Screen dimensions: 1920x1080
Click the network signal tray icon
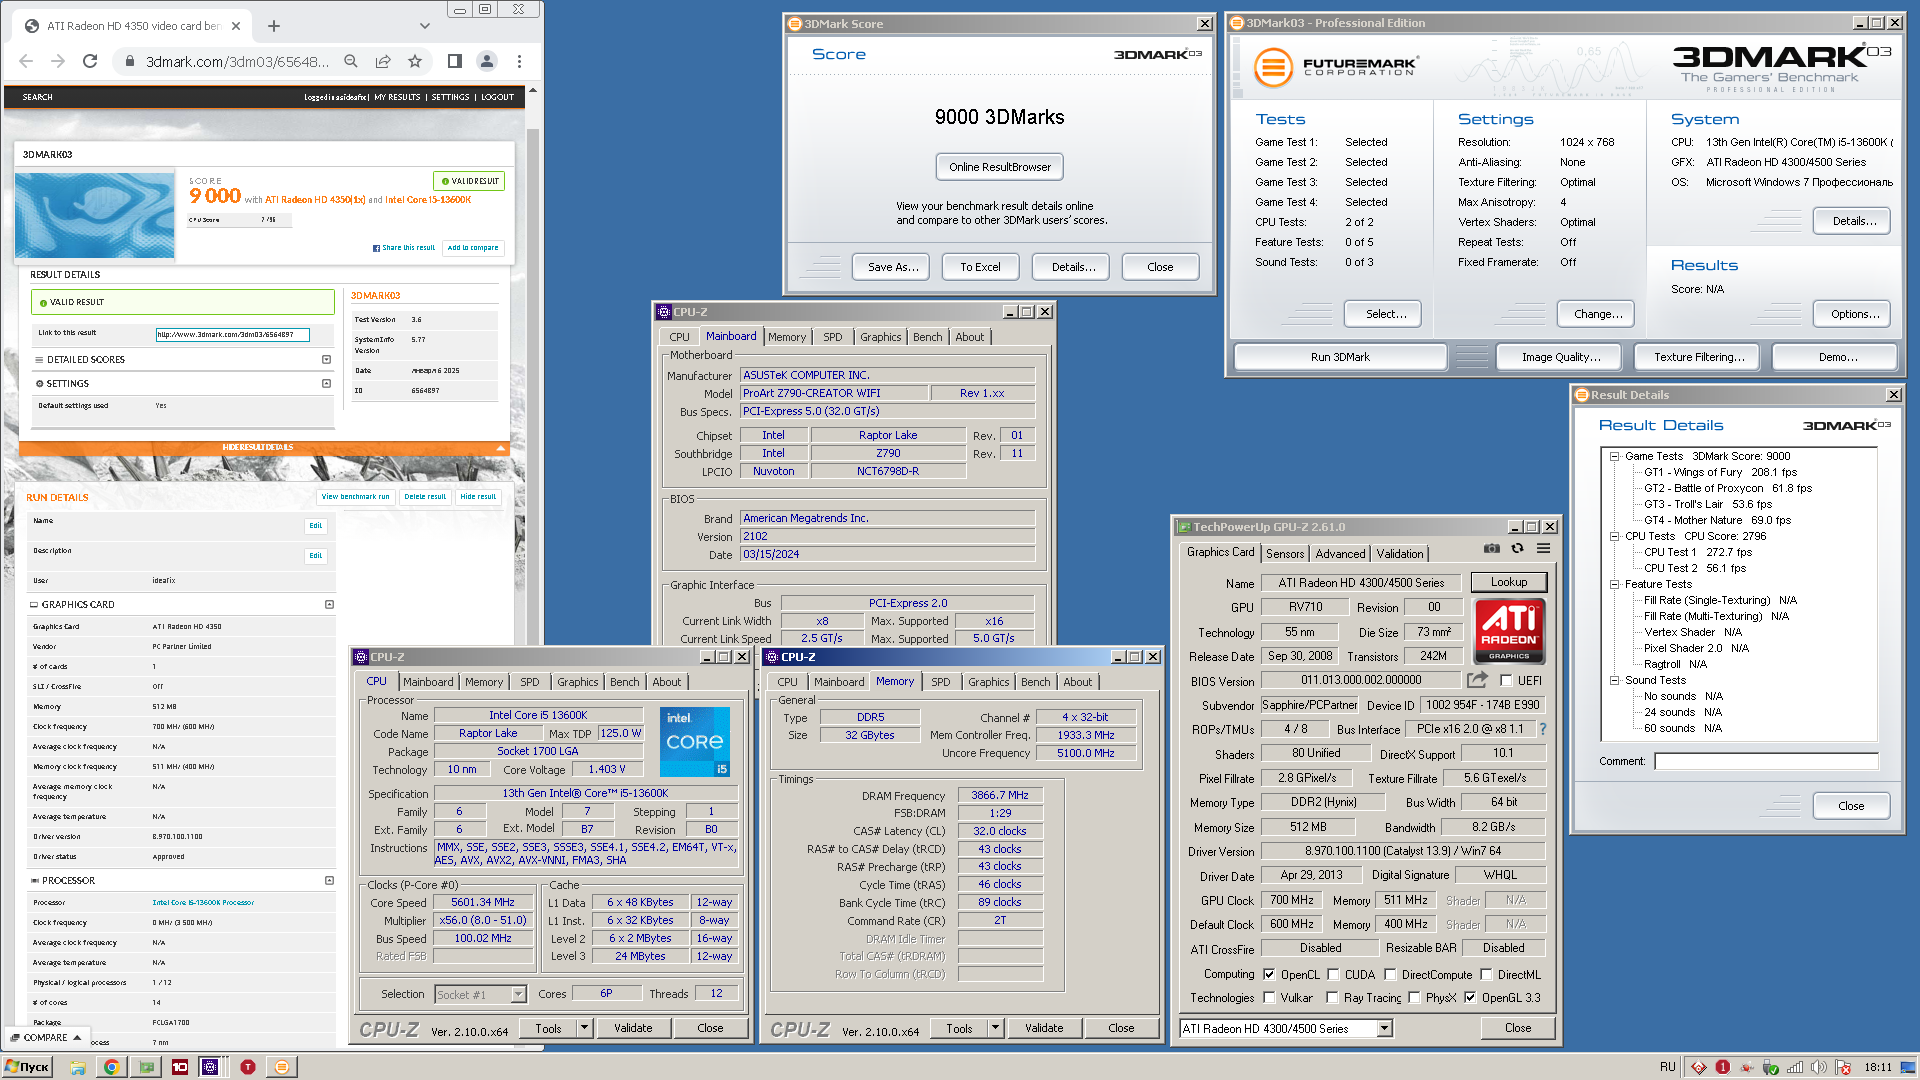(1795, 1067)
